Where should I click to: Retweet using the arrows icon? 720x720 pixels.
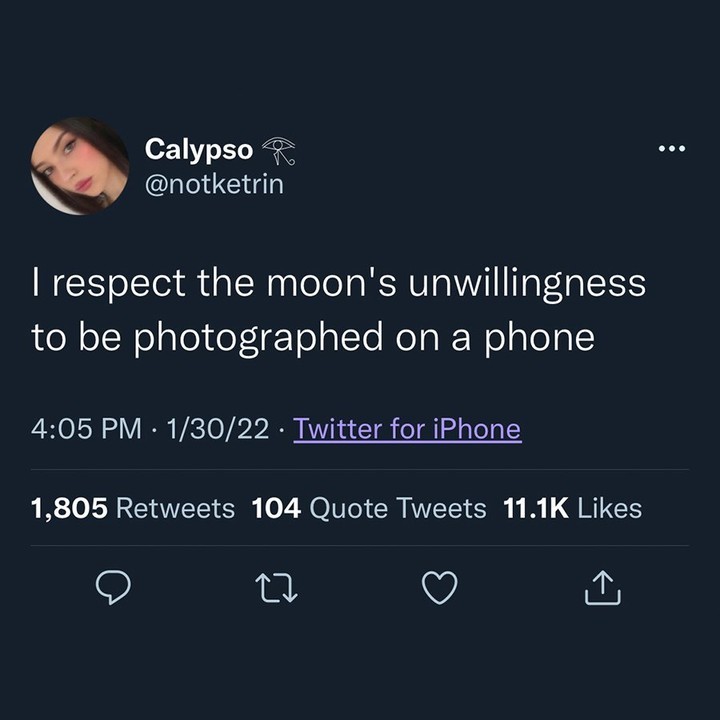click(276, 587)
